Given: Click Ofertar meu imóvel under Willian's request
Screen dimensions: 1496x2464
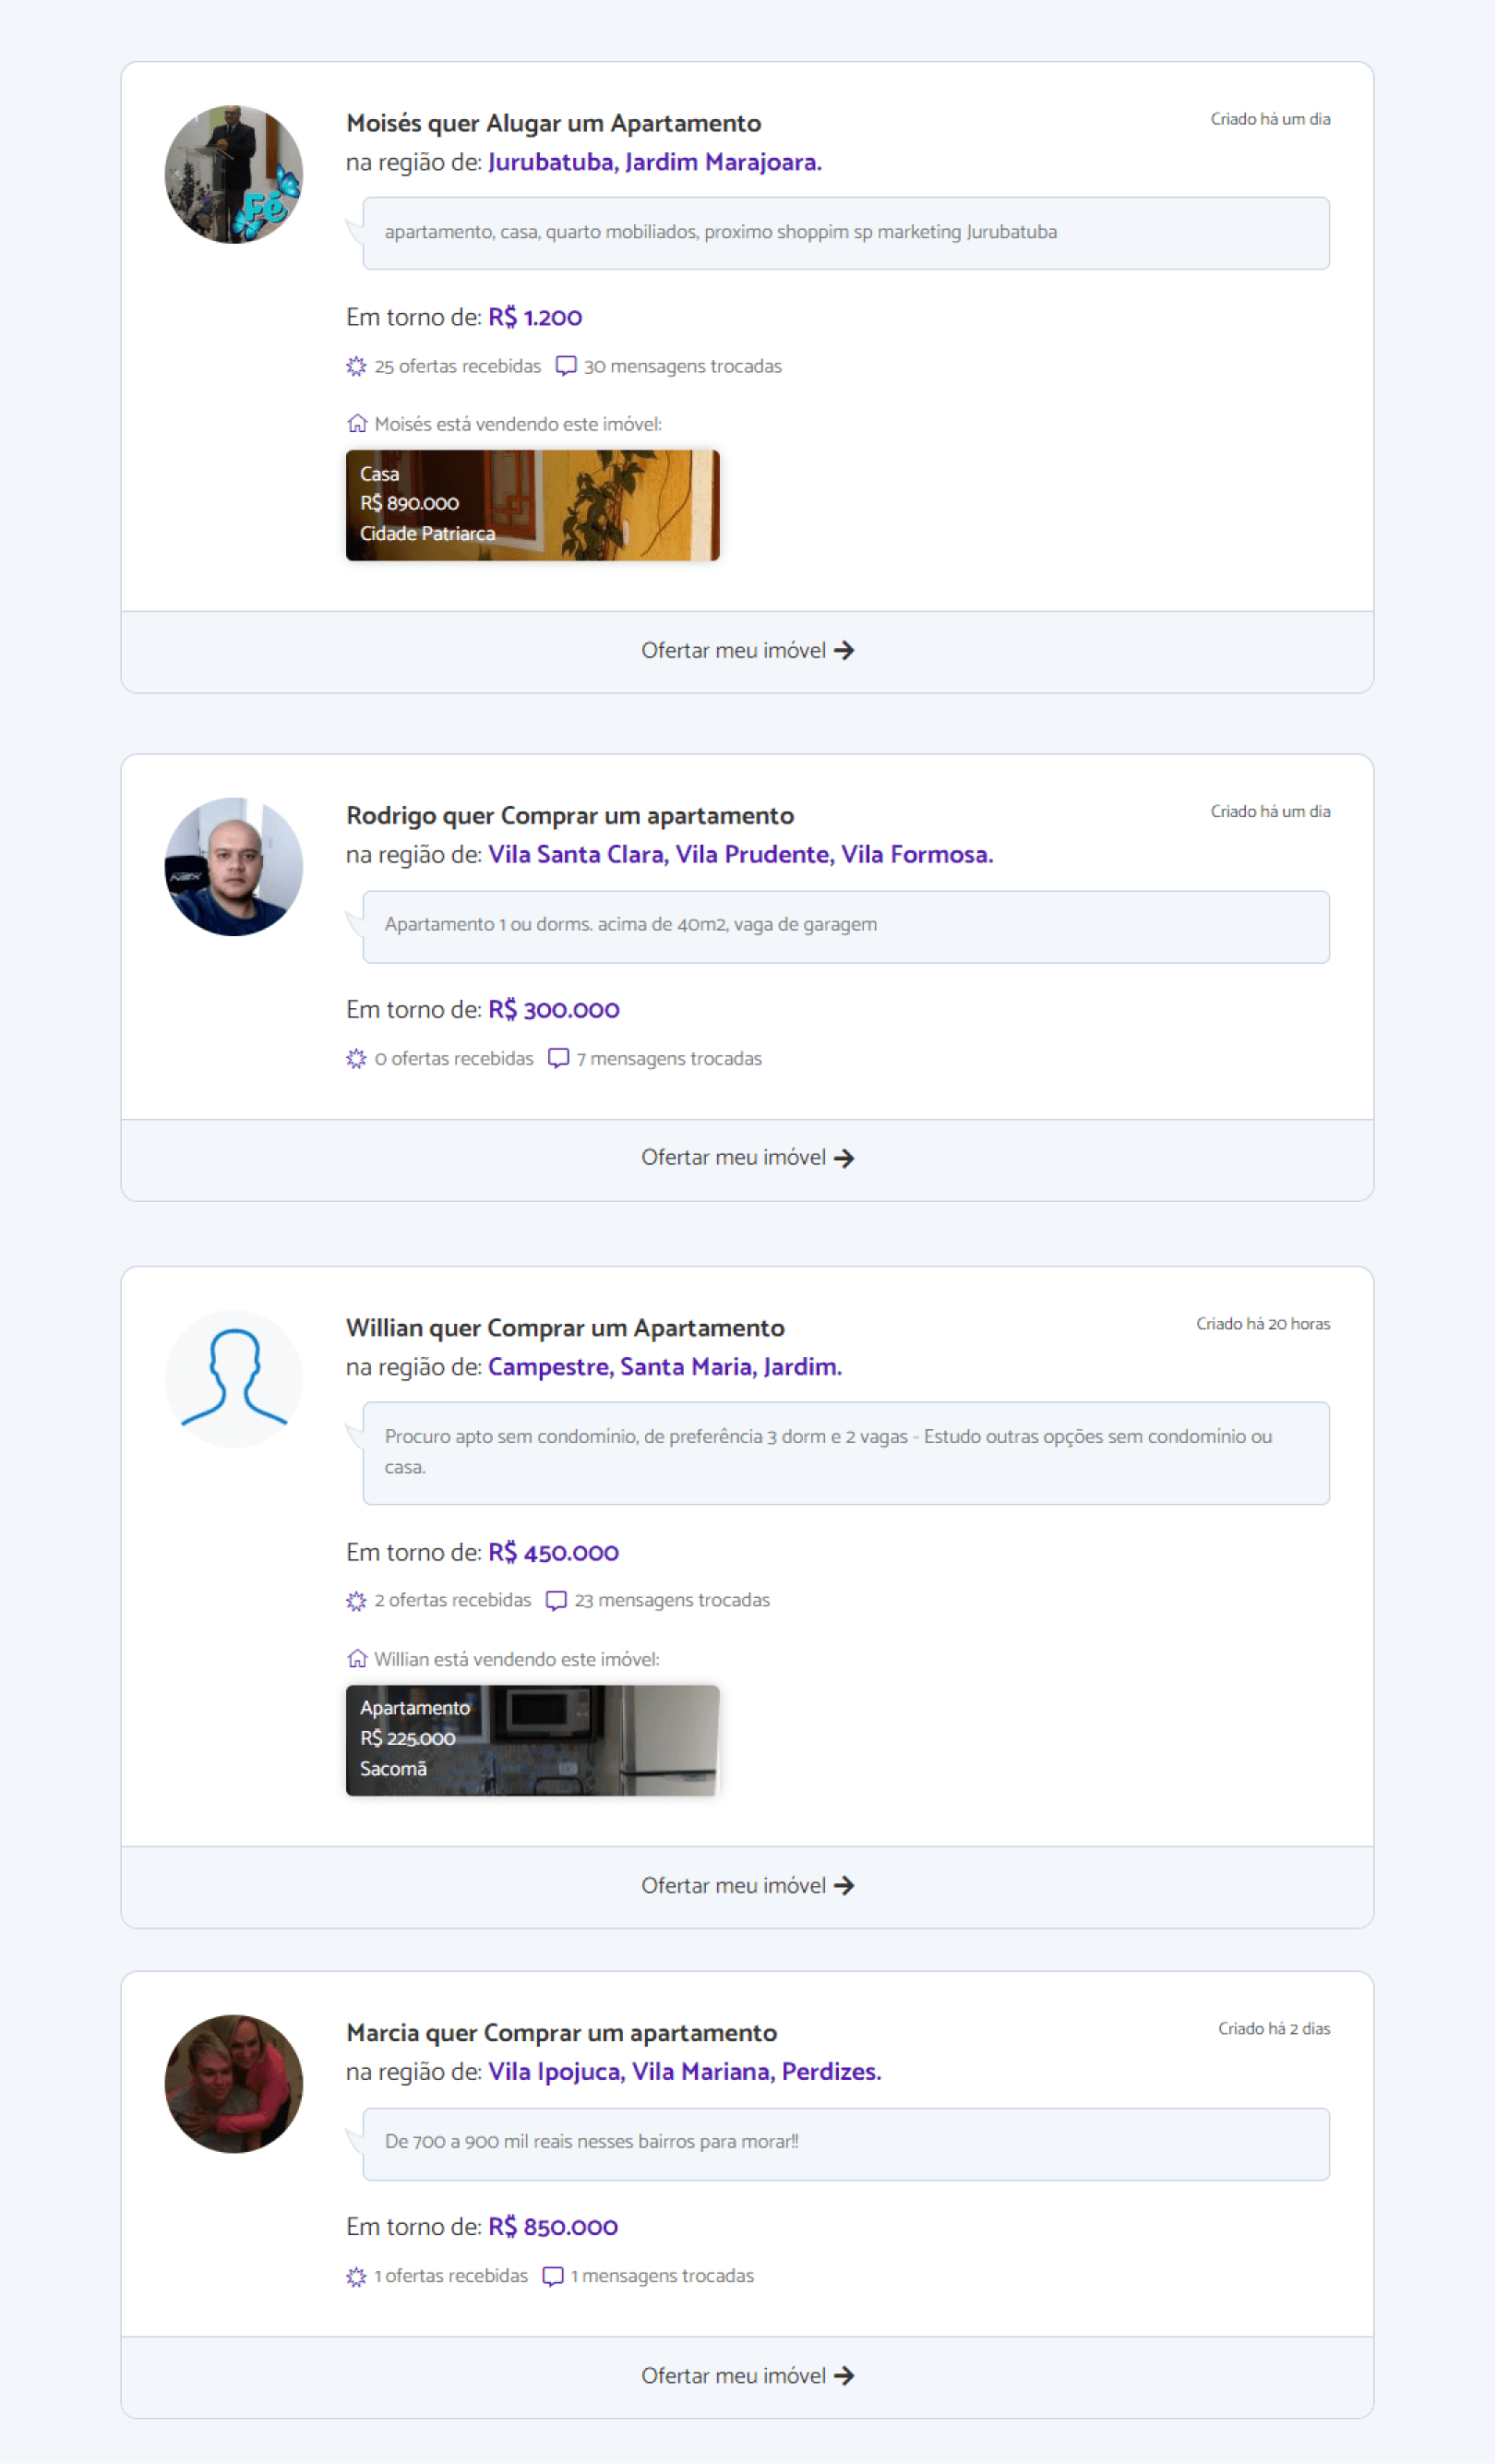Looking at the screenshot, I should click(747, 1886).
